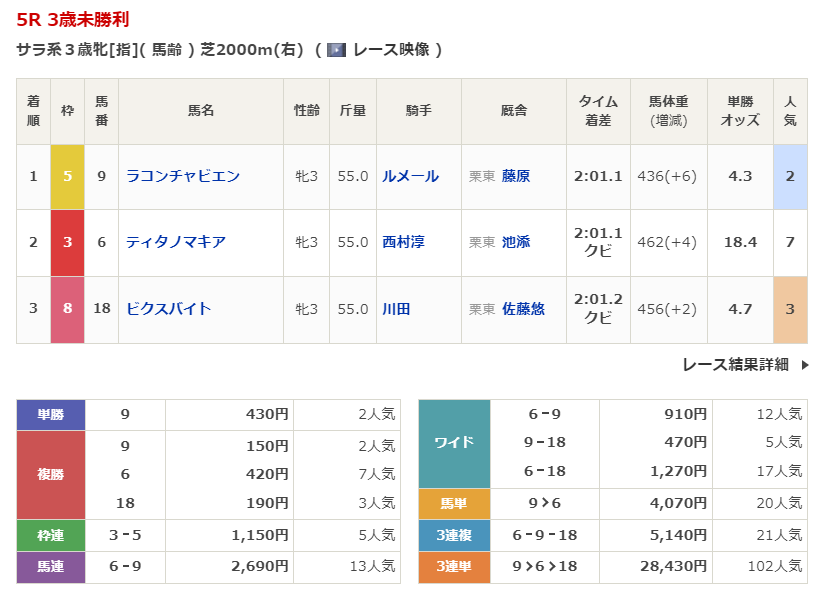The width and height of the screenshot is (823, 595).
Task: Click the pink frame 8 swatch
Action: click(x=67, y=309)
